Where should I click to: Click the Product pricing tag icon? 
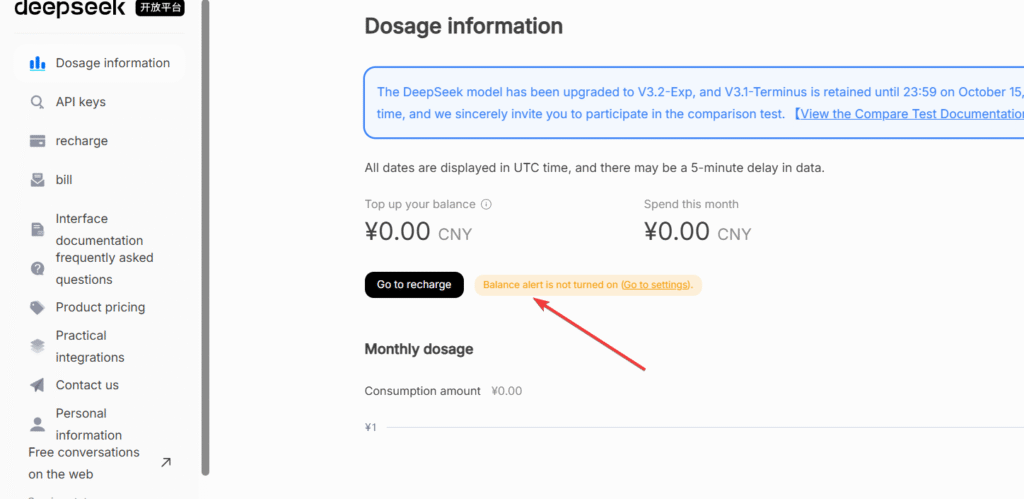[38, 308]
